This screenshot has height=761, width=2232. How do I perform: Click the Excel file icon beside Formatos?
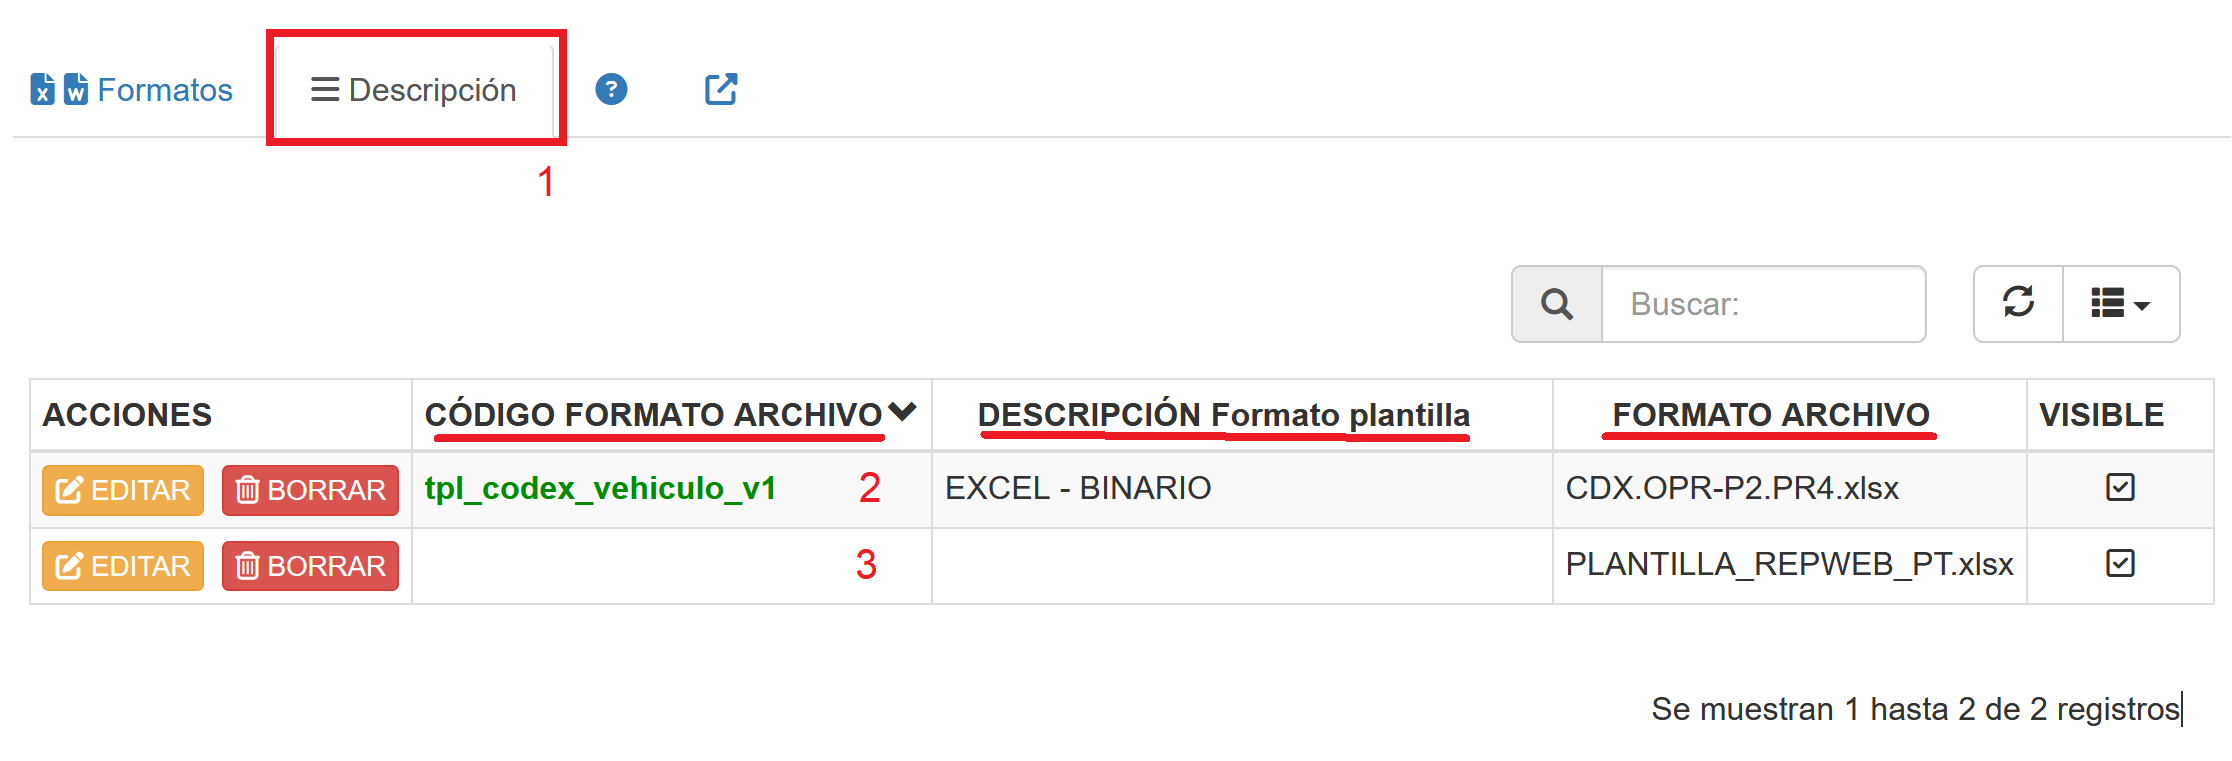[x=42, y=90]
